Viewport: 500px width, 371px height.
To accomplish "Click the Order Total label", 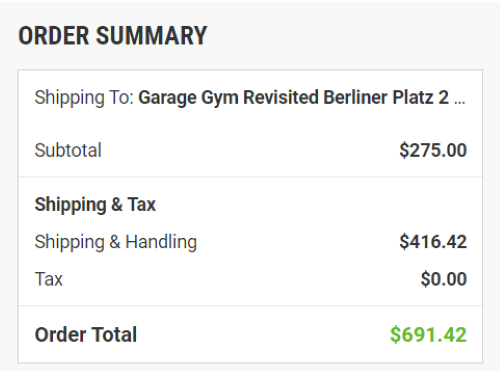I will point(86,334).
